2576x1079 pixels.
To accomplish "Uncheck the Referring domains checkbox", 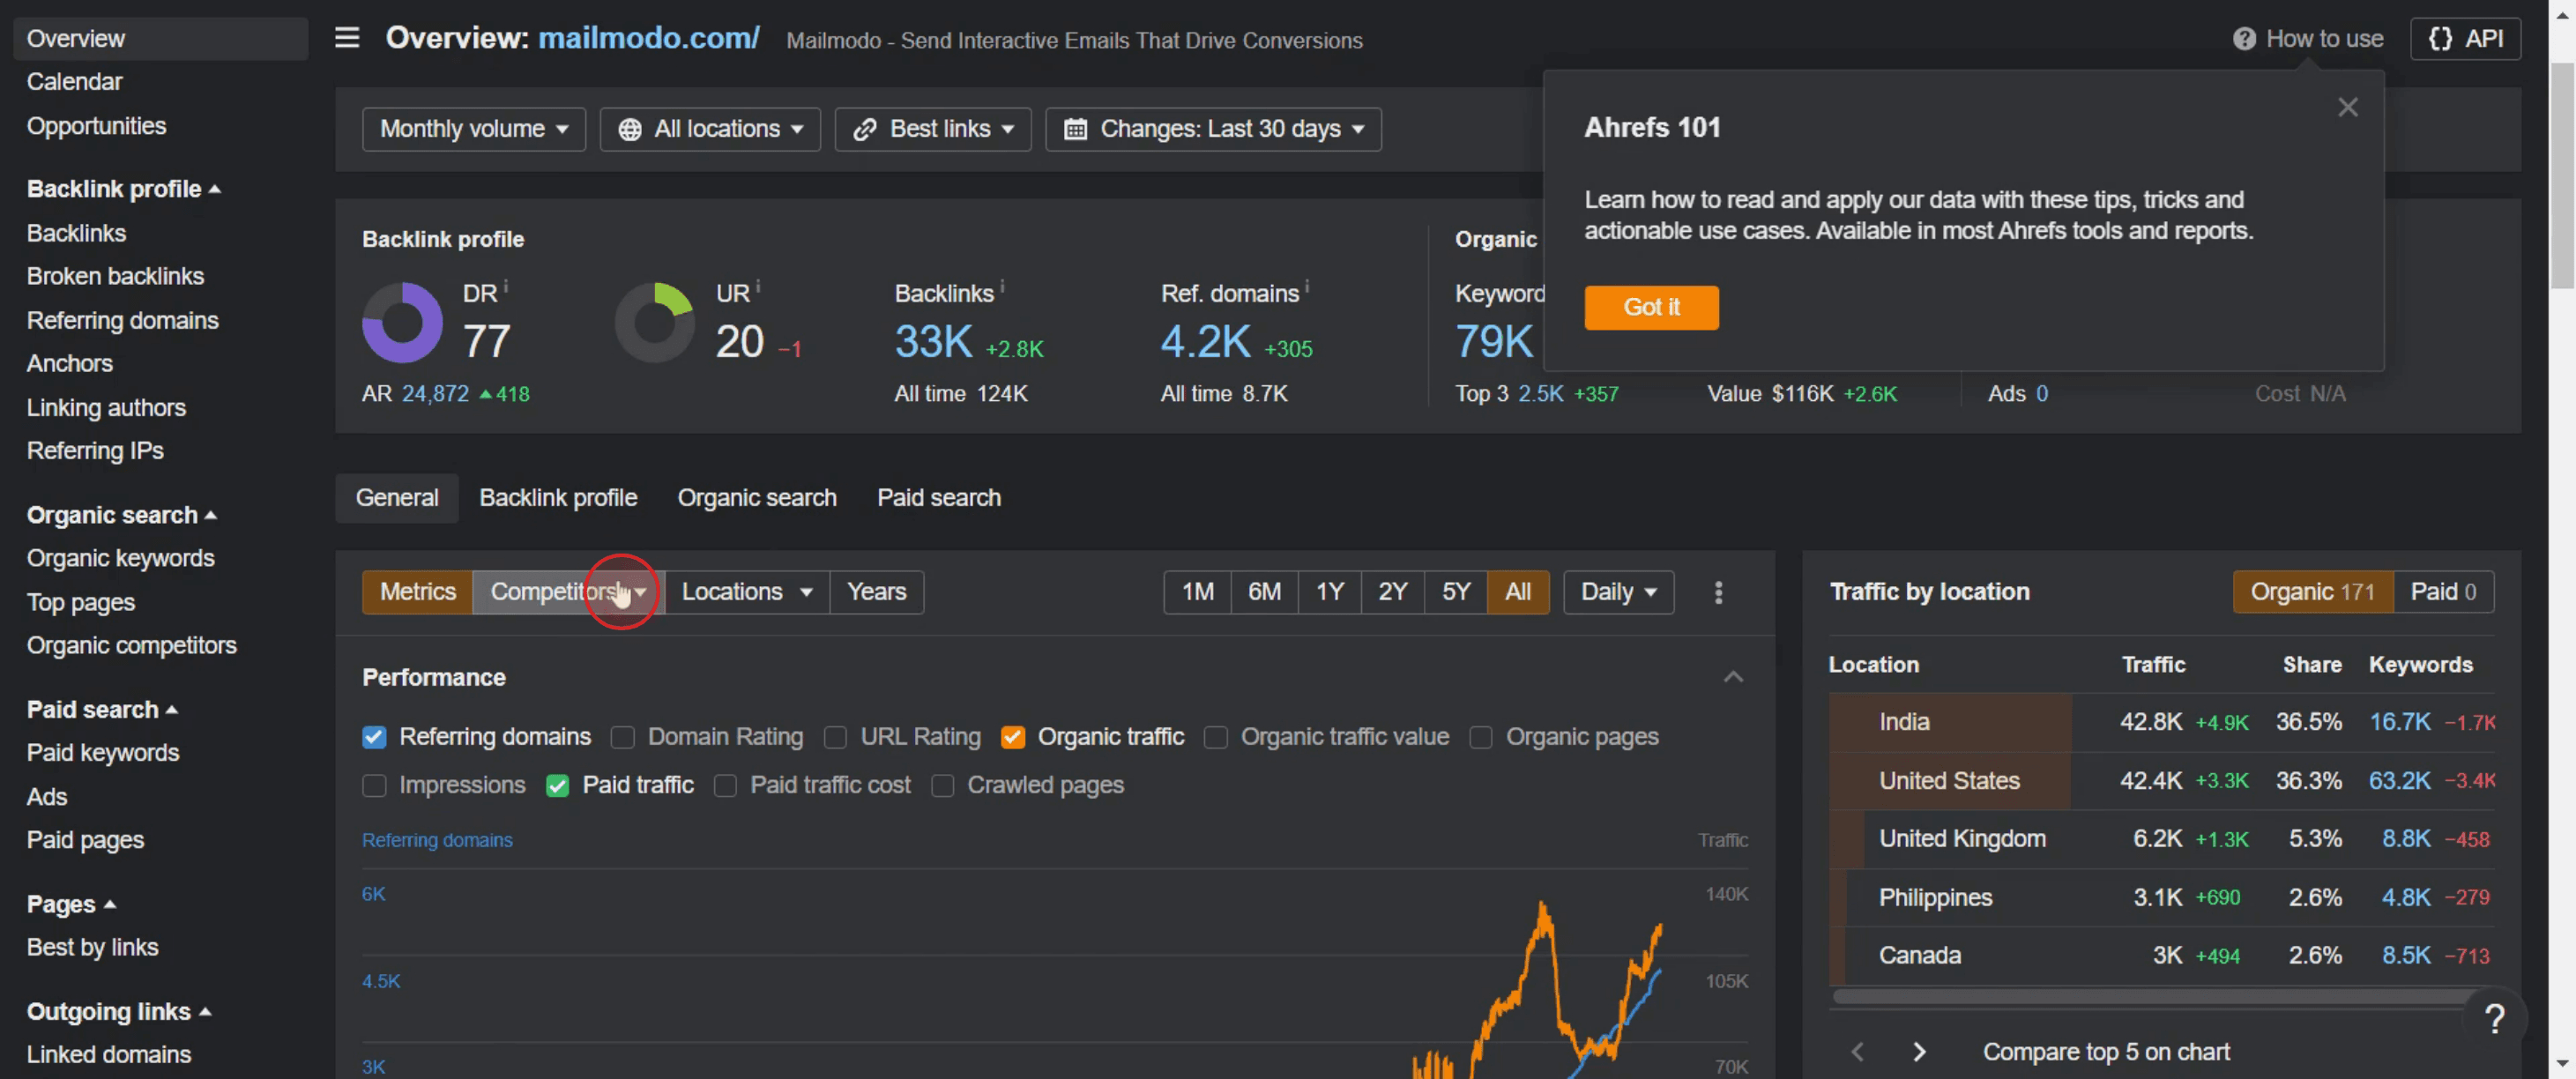I will tap(374, 737).
